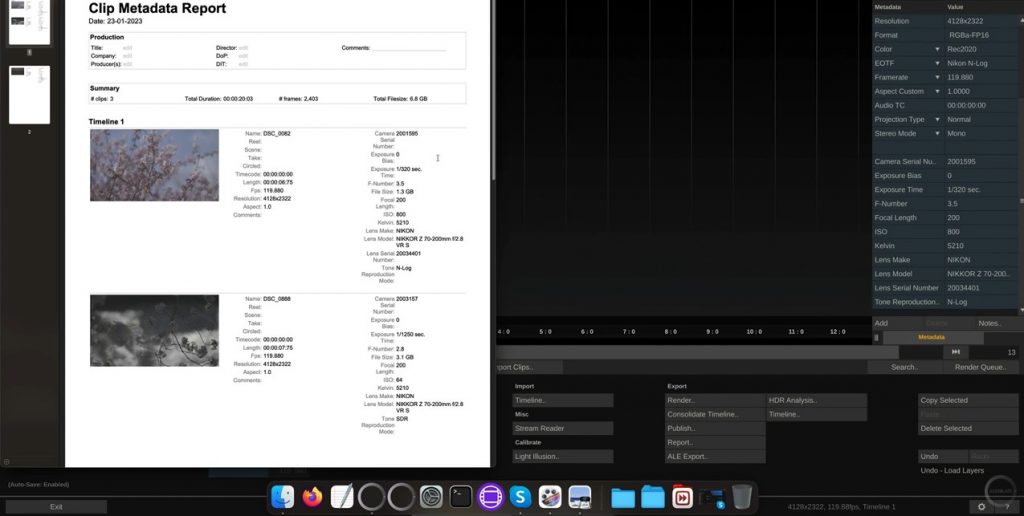
Task: Open the Projection Type dropdown
Action: 937,120
